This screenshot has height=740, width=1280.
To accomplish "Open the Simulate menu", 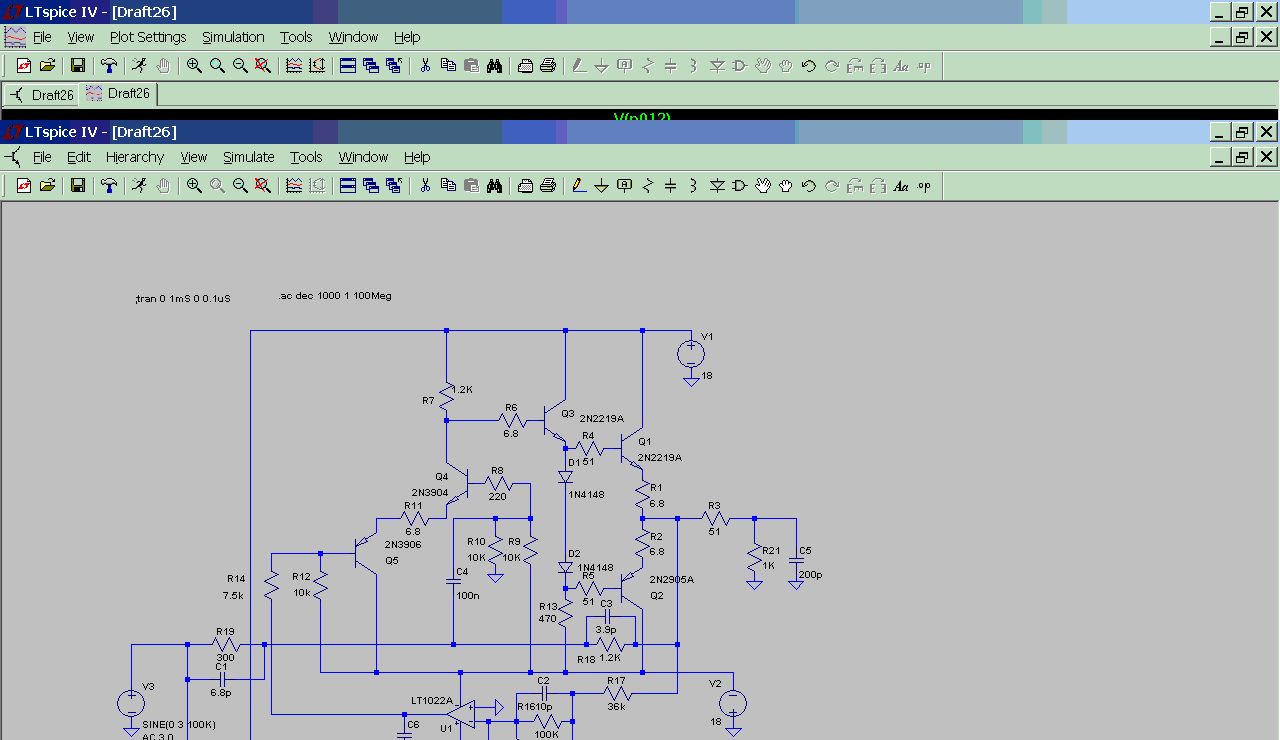I will point(248,157).
